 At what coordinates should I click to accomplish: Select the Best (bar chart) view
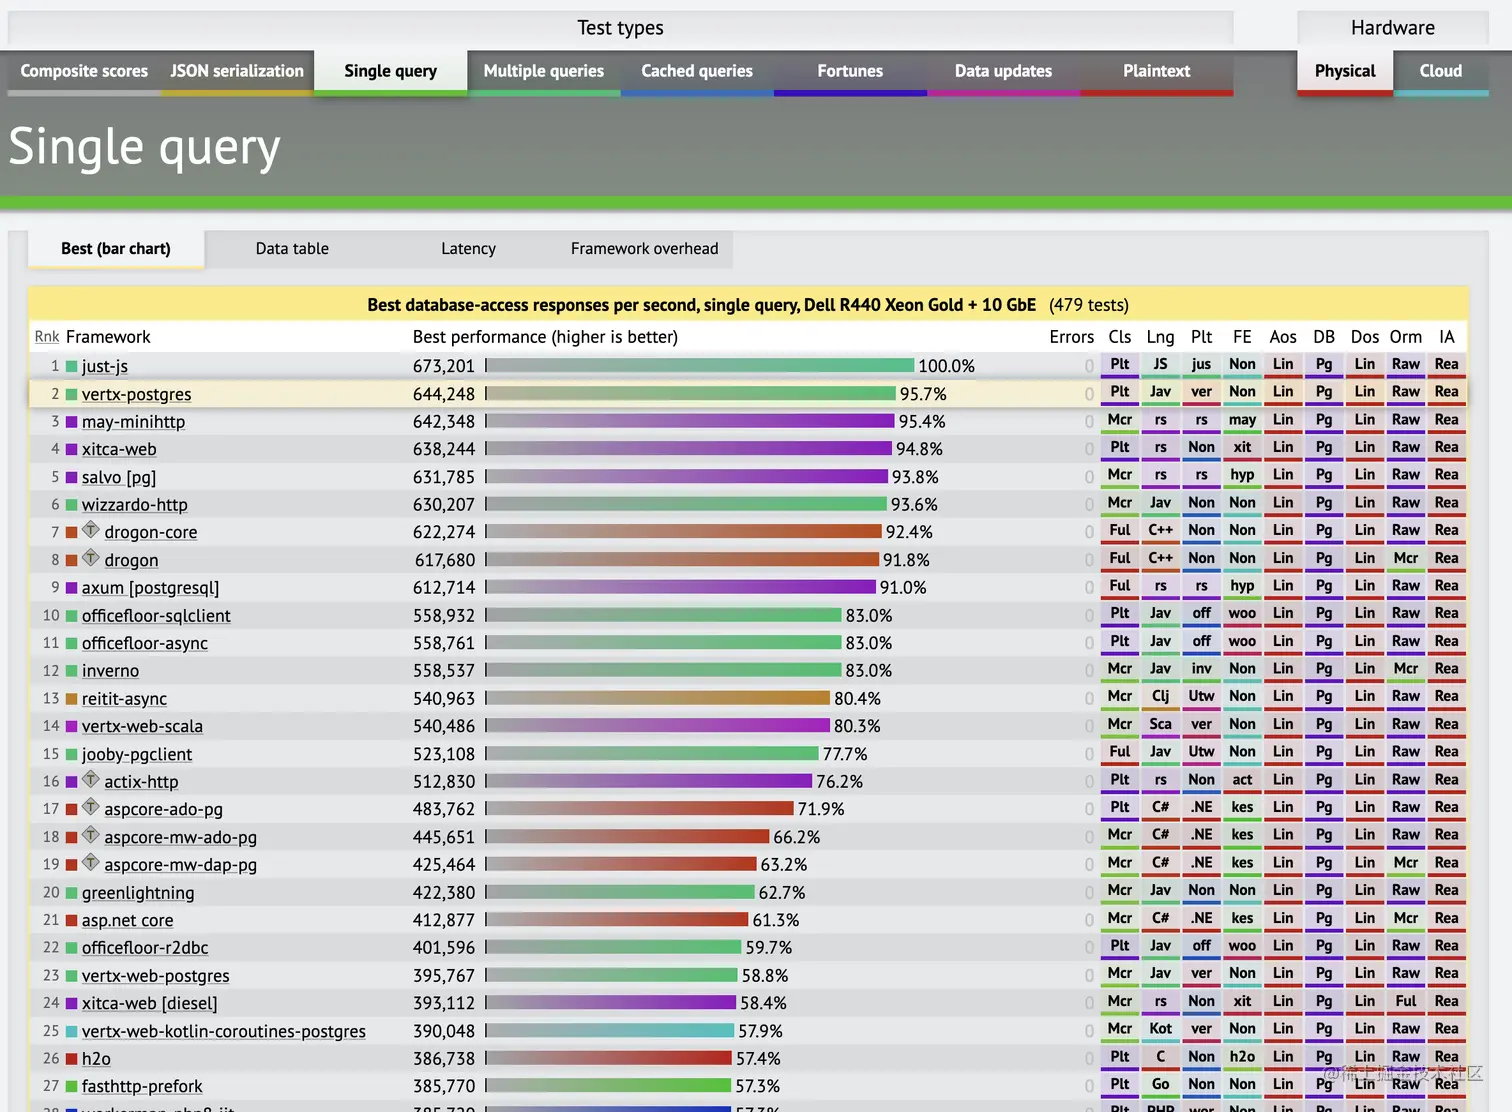tap(116, 249)
